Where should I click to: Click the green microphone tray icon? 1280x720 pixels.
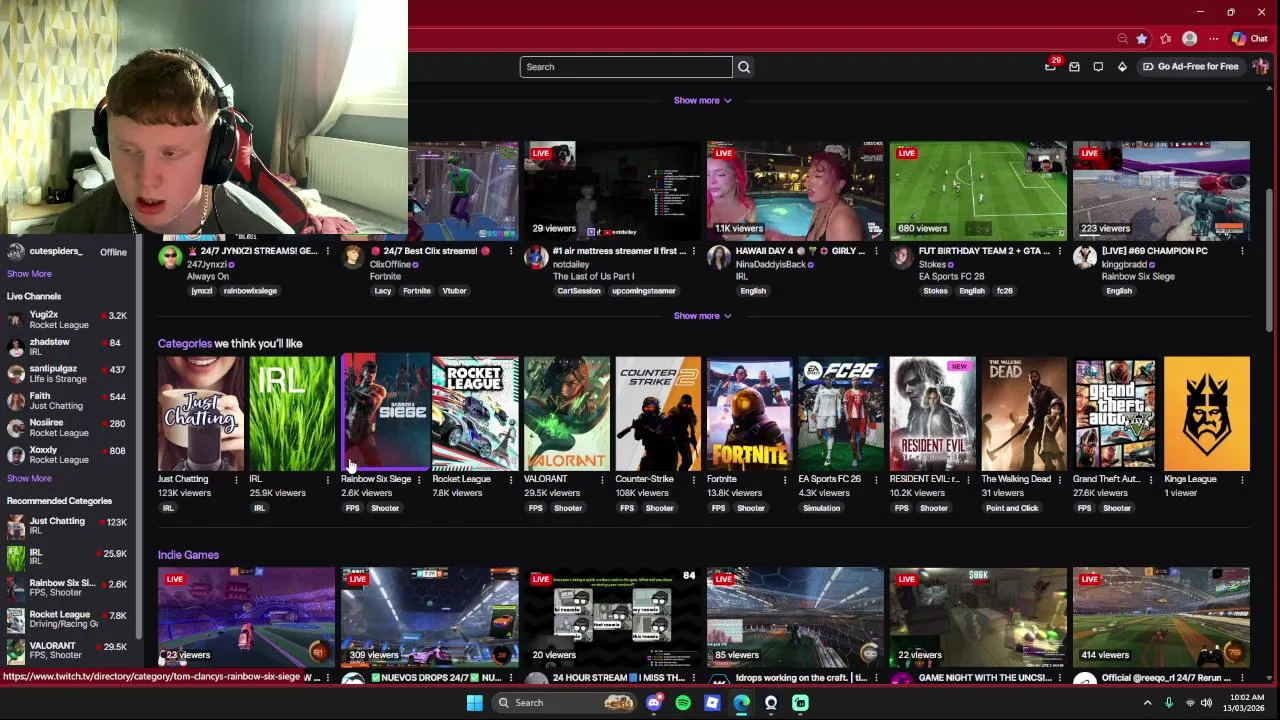[x=1168, y=702]
